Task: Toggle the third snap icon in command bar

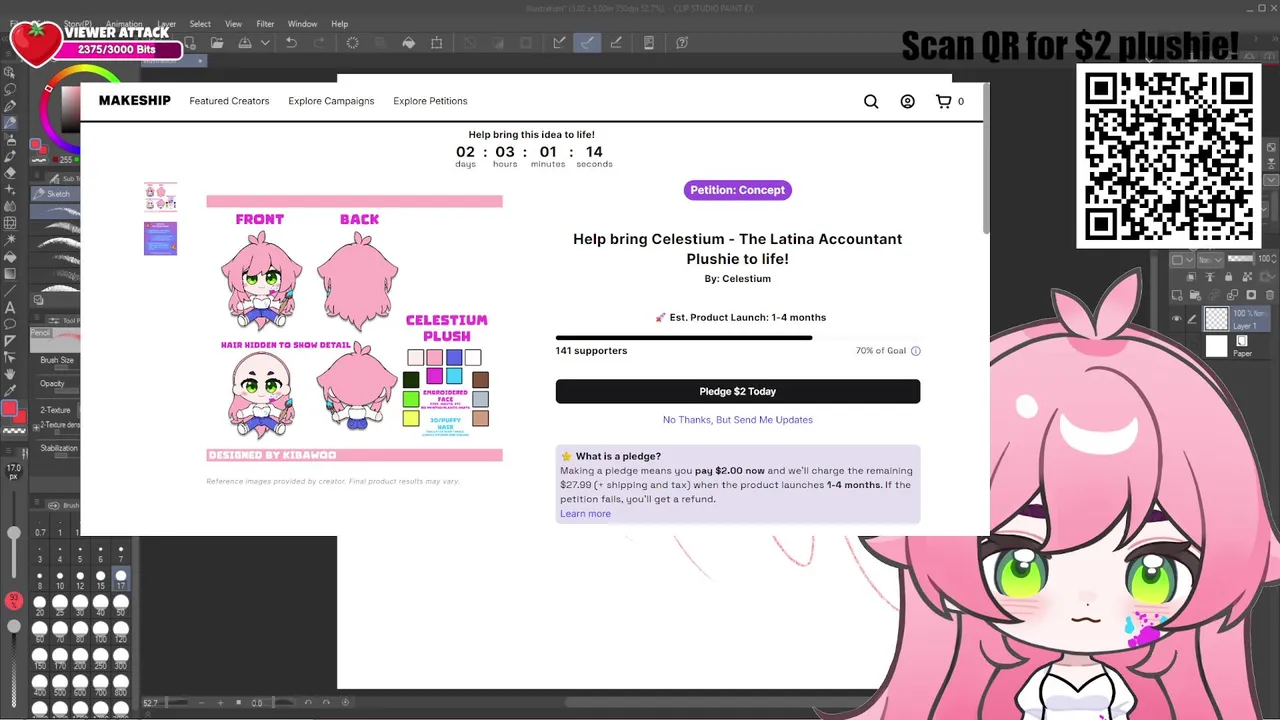Action: coord(616,43)
